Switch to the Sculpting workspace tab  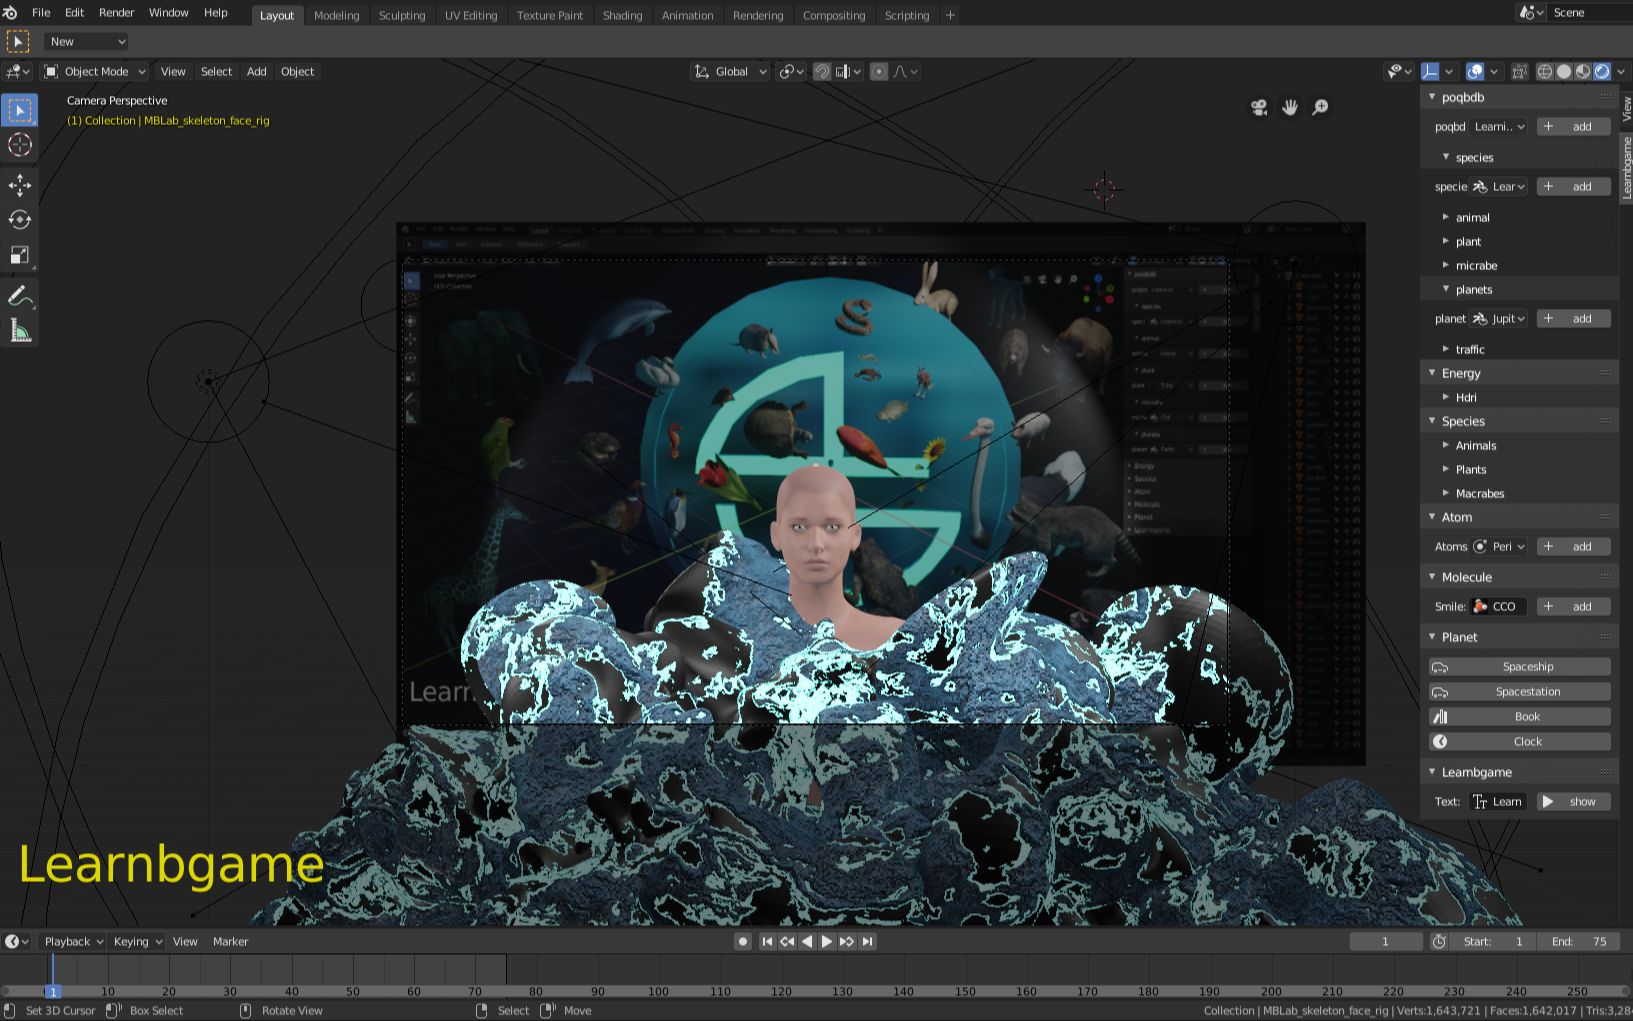click(x=402, y=15)
